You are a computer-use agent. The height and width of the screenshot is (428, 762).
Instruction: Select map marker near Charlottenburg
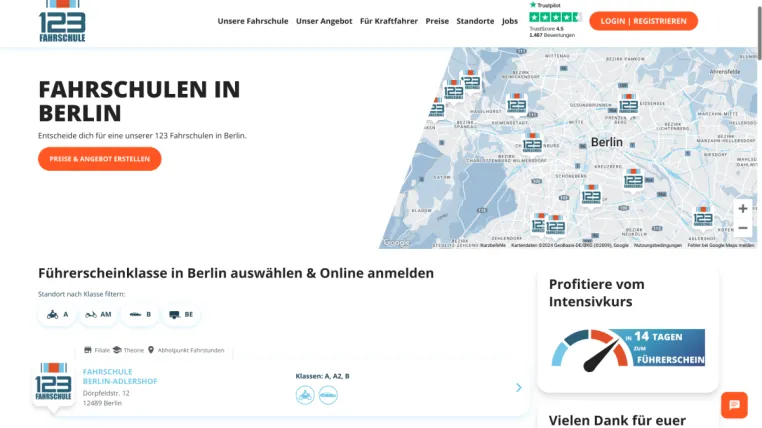(x=532, y=144)
